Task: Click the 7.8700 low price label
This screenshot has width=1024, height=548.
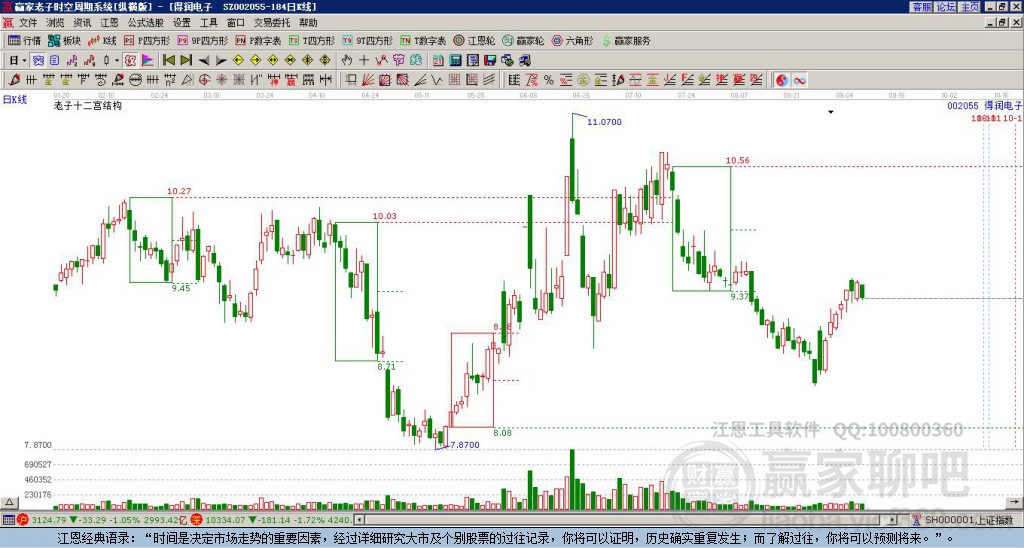Action: point(465,445)
